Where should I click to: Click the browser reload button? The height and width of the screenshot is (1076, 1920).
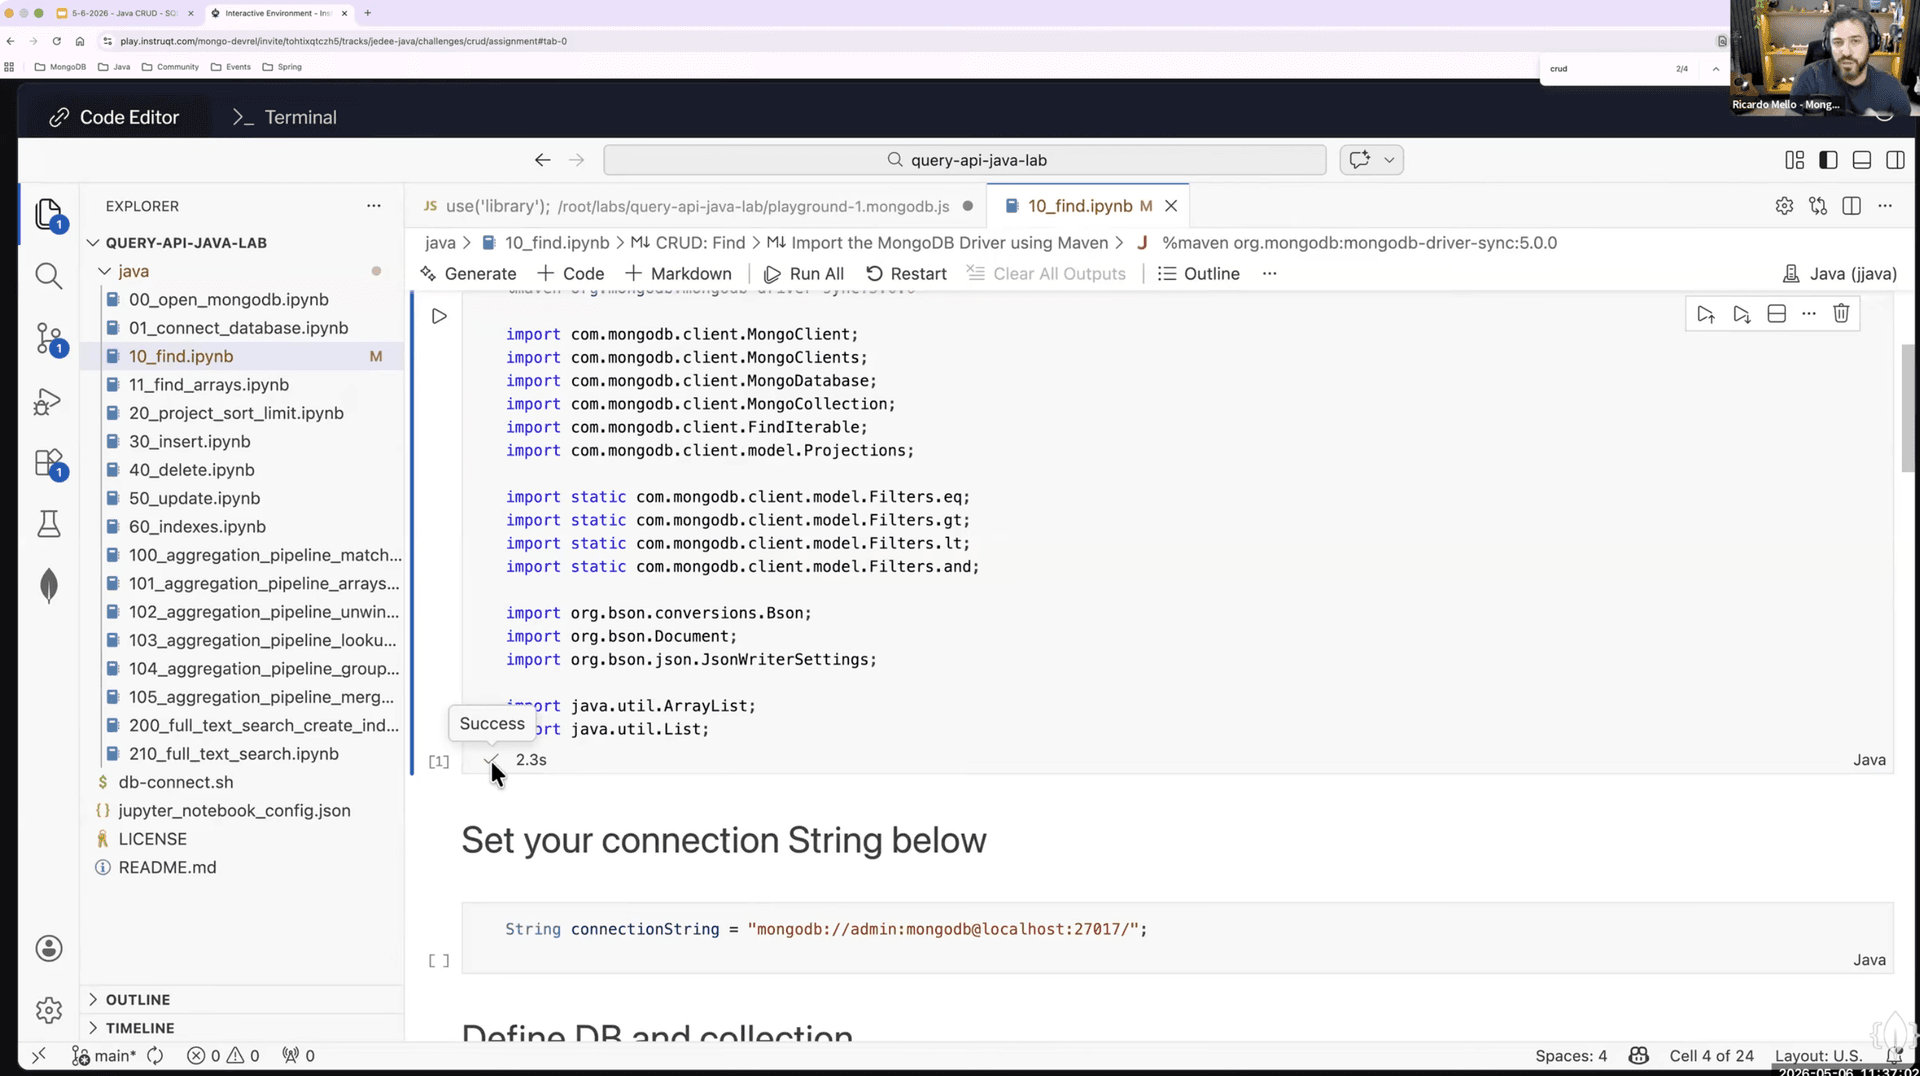coord(56,41)
